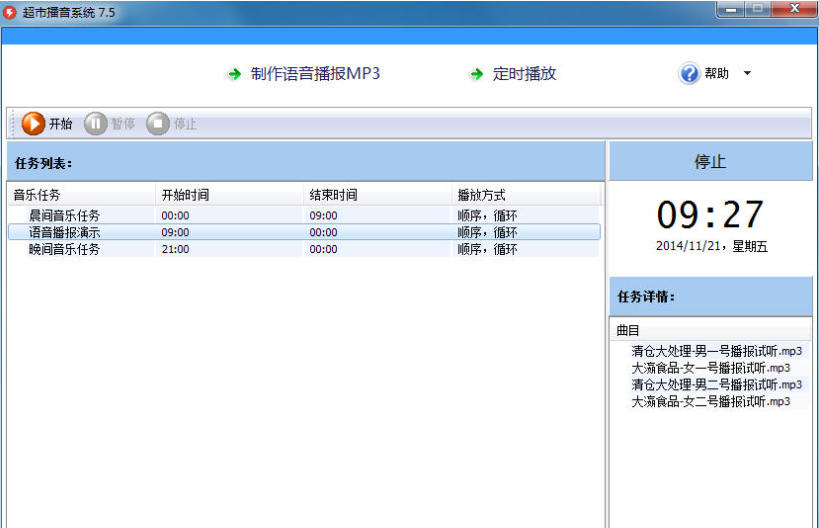The width and height of the screenshot is (819, 528).
Task: Click the 曲目 column header
Action: pyautogui.click(x=710, y=330)
